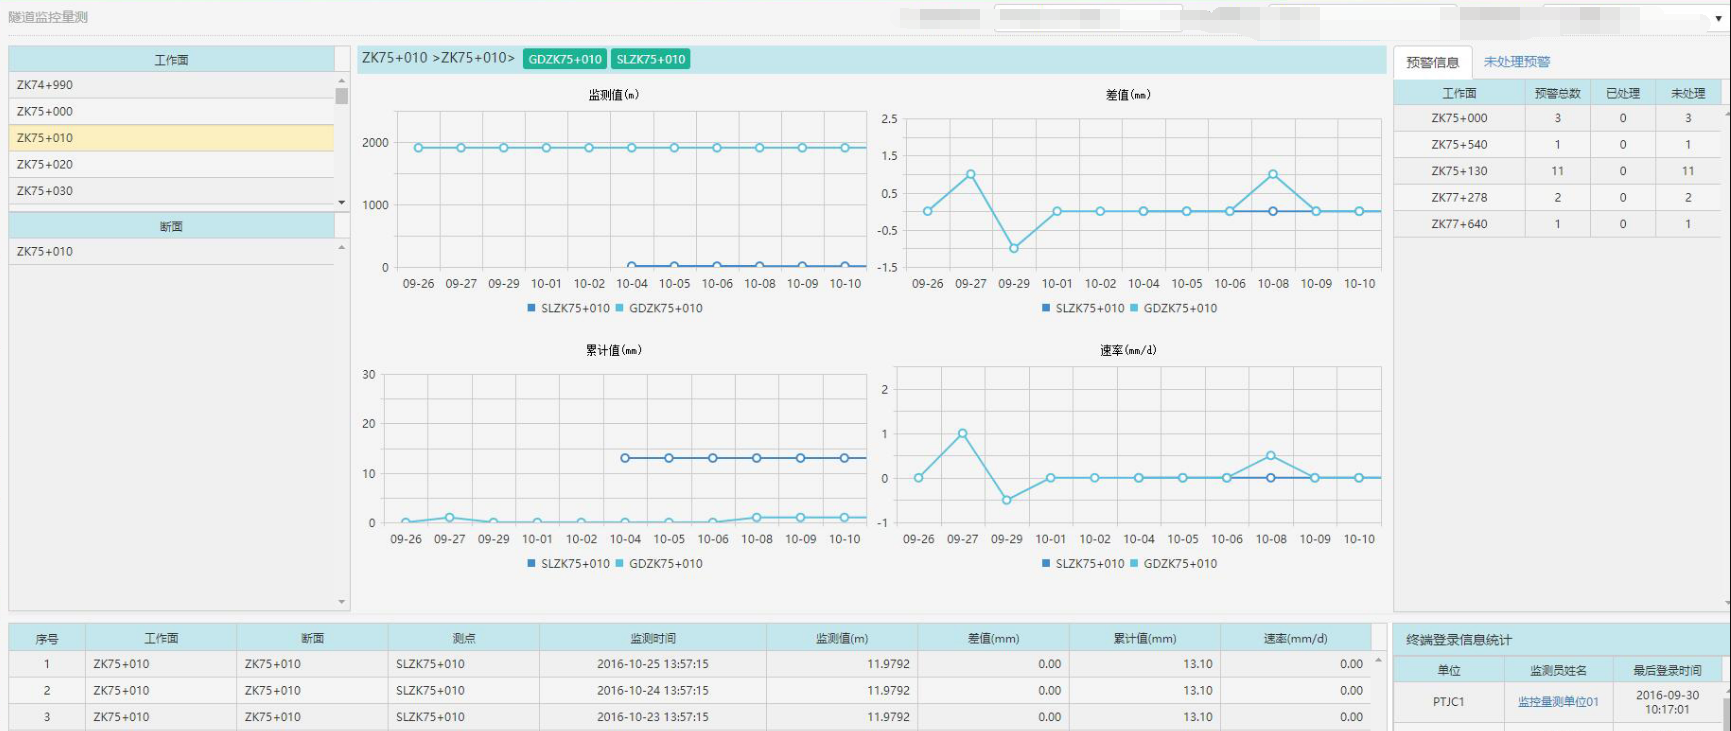The width and height of the screenshot is (1731, 731).
Task: Open the dropdown arrow at top right
Action: [1719, 18]
